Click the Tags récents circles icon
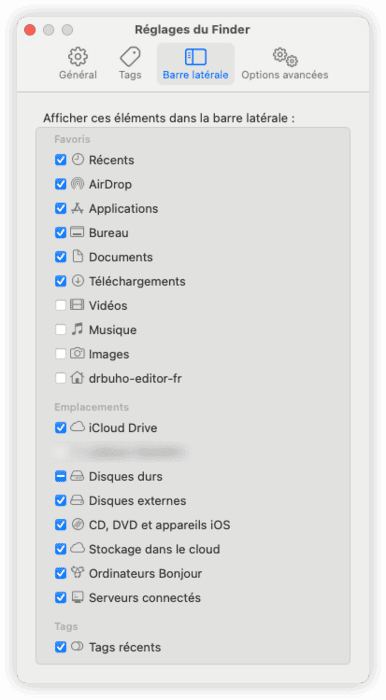The width and height of the screenshot is (386, 700). [x=78, y=646]
